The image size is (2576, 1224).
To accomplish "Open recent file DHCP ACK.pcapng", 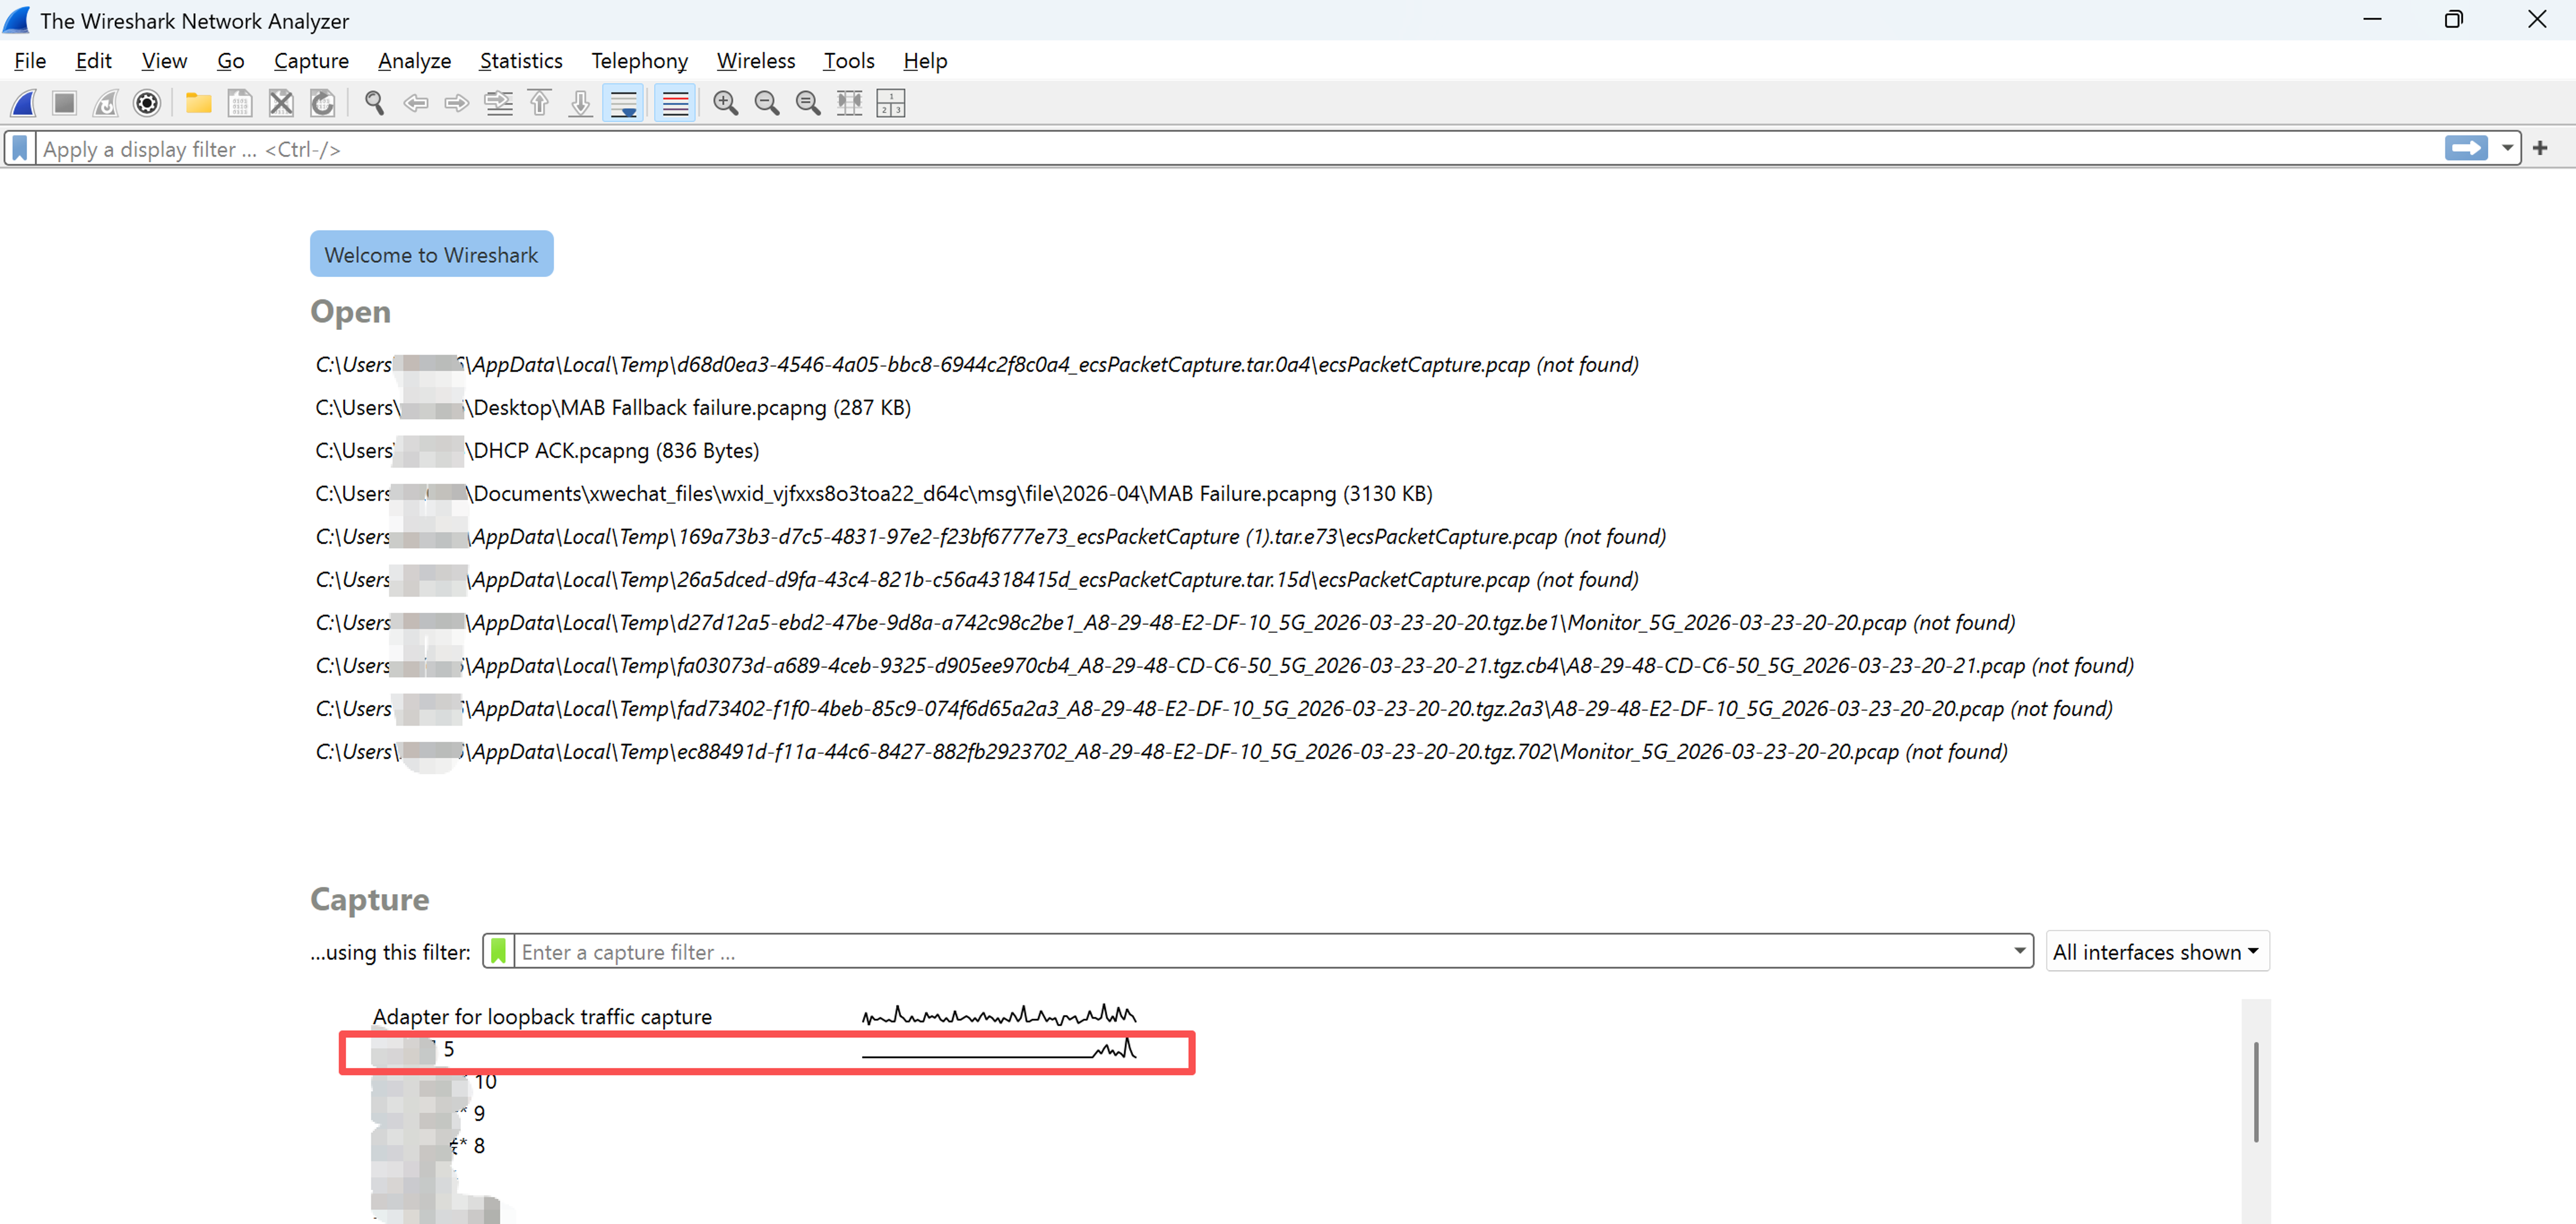I will click(x=537, y=450).
